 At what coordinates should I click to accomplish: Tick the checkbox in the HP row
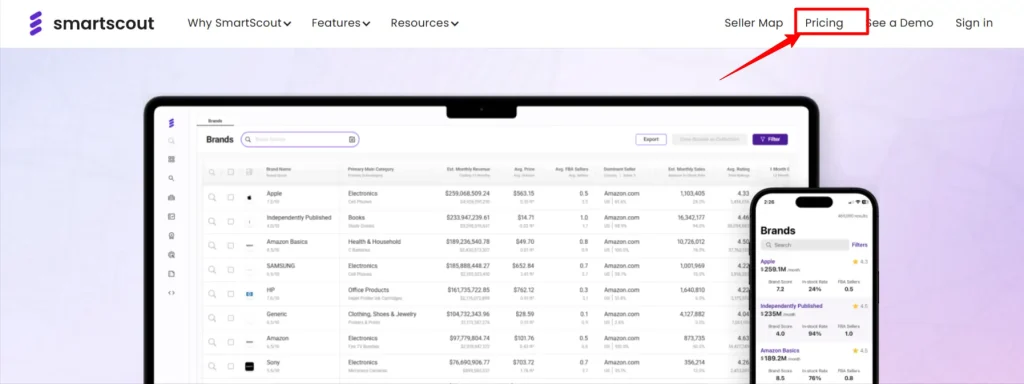click(x=231, y=294)
